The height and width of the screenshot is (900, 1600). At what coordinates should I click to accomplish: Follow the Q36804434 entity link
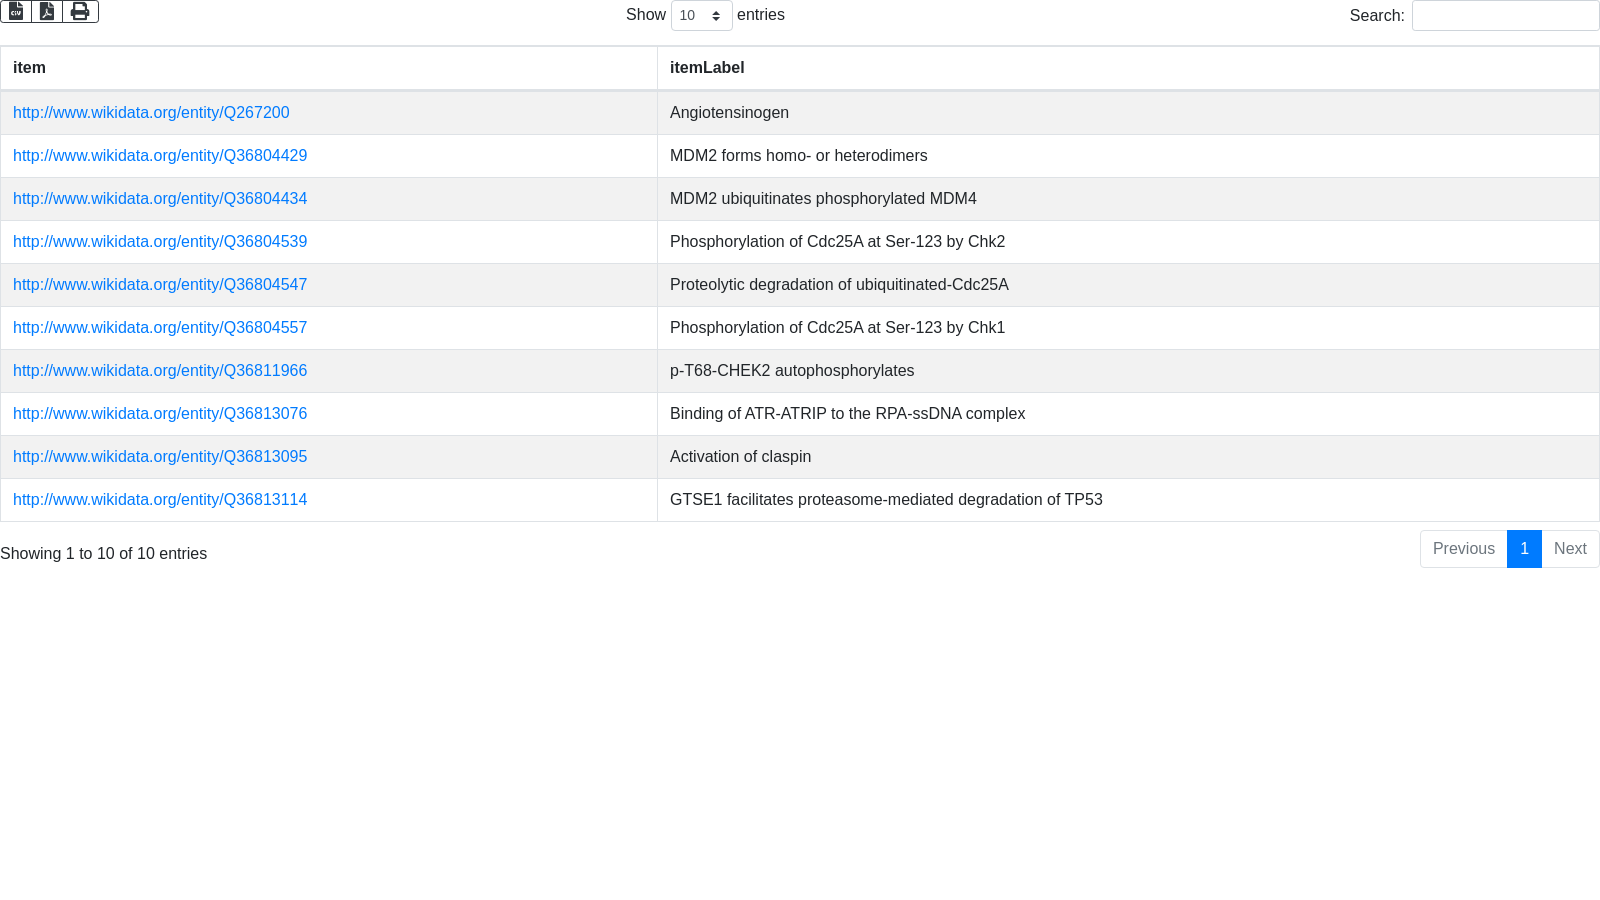click(160, 199)
